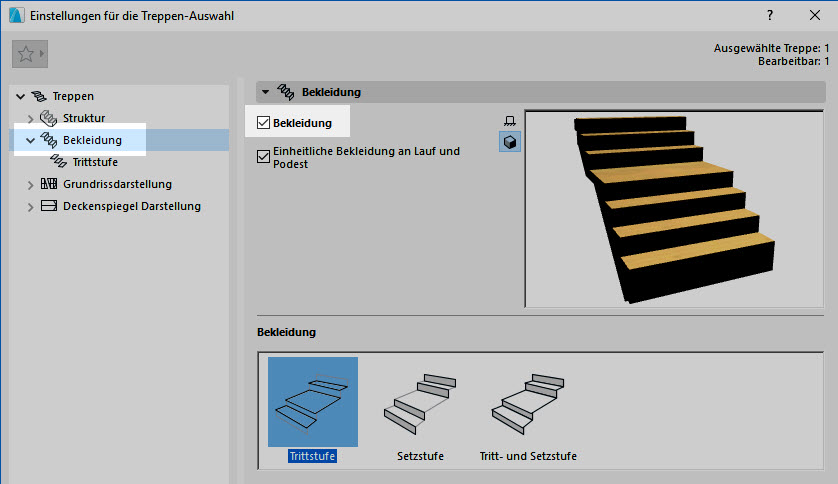
Task: Open Deckenspiegel Darstellung page
Action: (x=132, y=206)
